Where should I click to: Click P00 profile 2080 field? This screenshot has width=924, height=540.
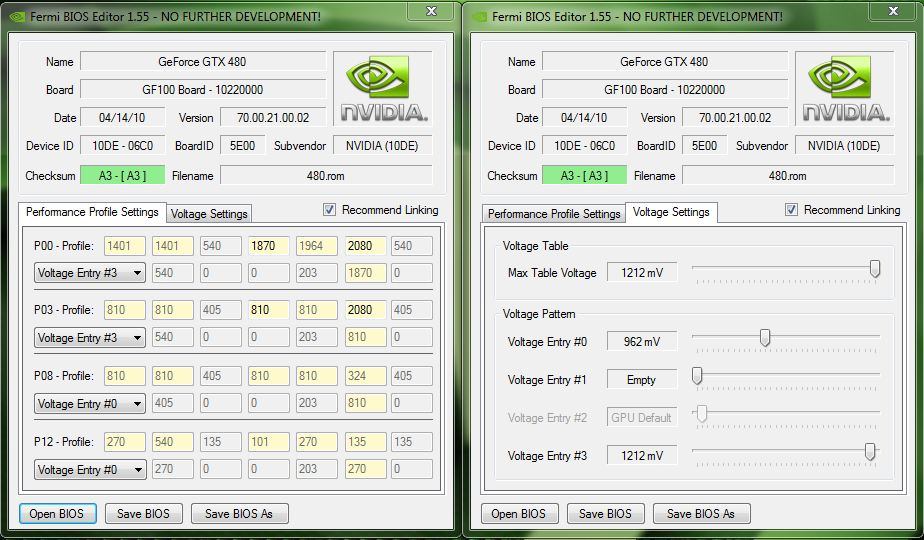tap(365, 246)
